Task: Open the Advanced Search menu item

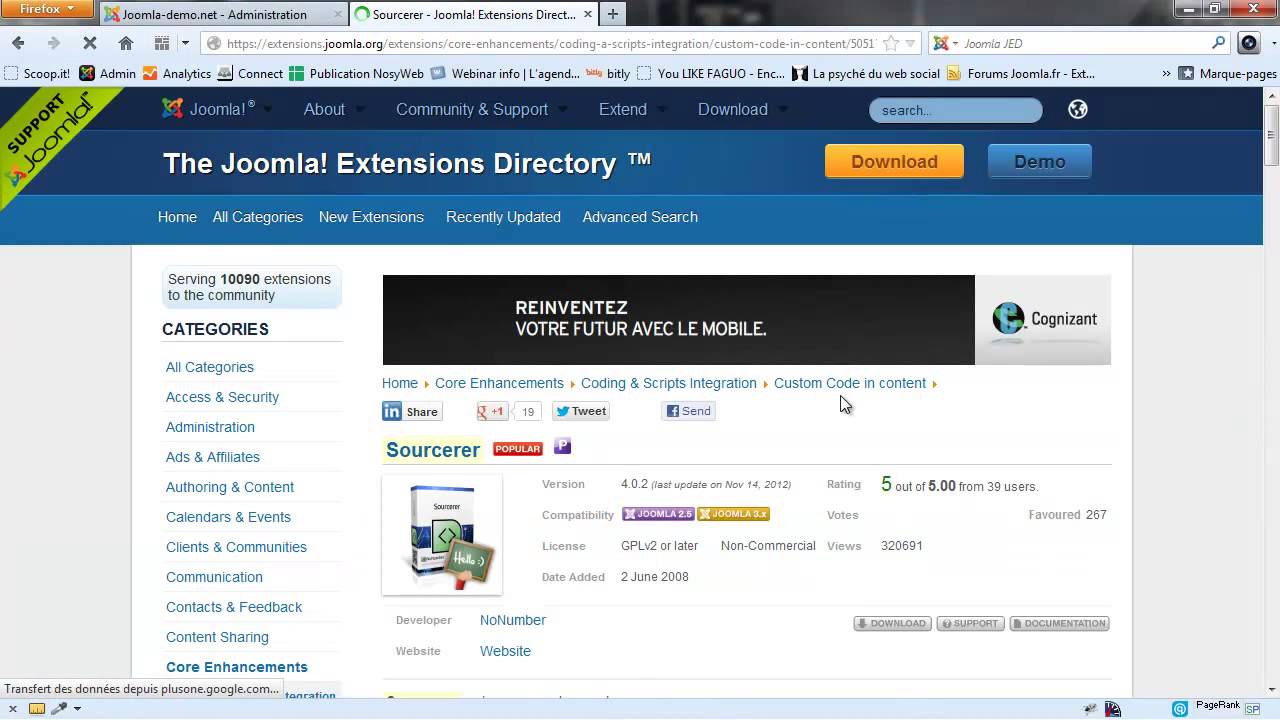Action: pyautogui.click(x=640, y=217)
